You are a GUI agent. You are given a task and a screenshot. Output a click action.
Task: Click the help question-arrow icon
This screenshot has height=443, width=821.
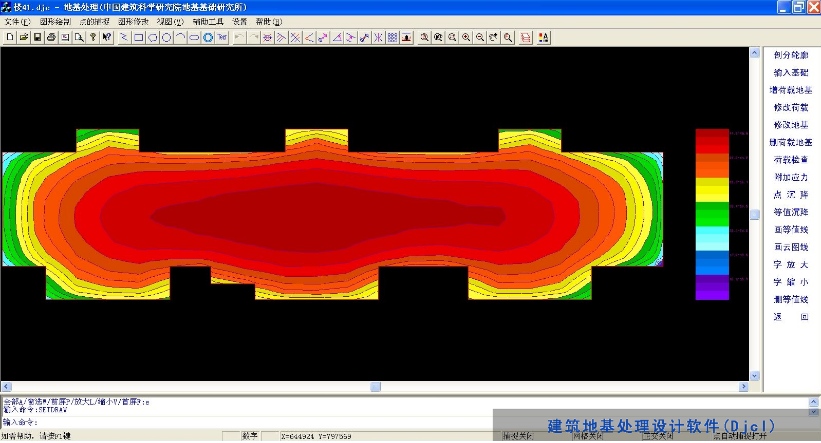[x=107, y=37]
